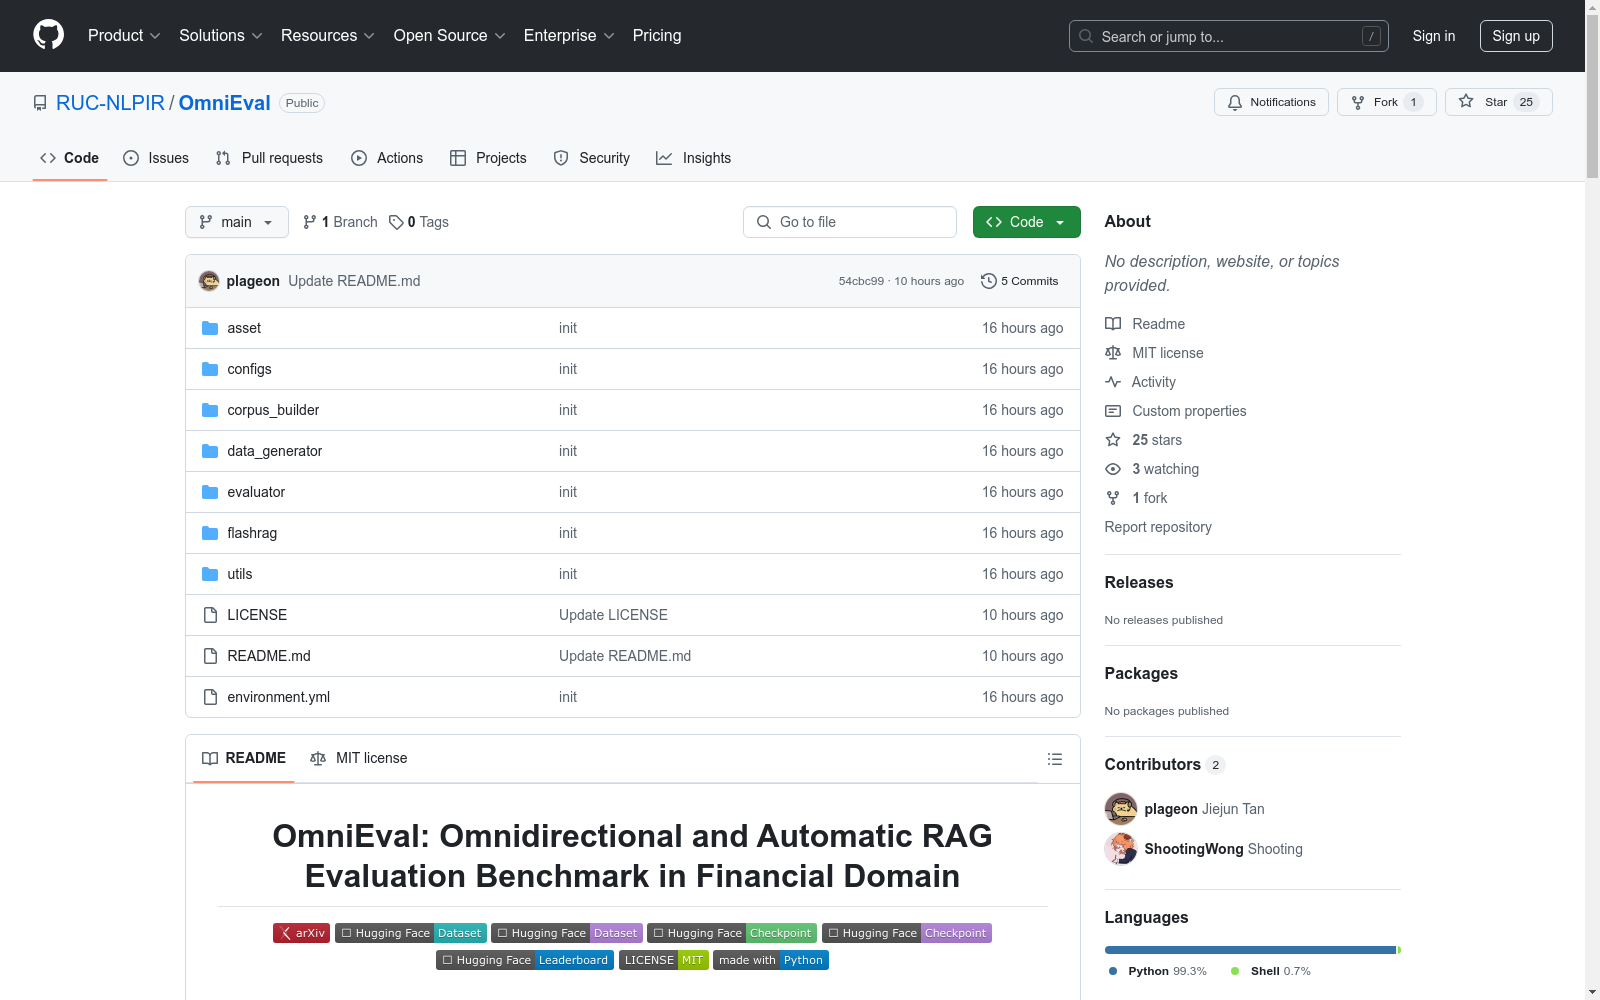Screen dimensions: 1600x1000
Task: Fork the repository with the Fork button
Action: [1387, 102]
